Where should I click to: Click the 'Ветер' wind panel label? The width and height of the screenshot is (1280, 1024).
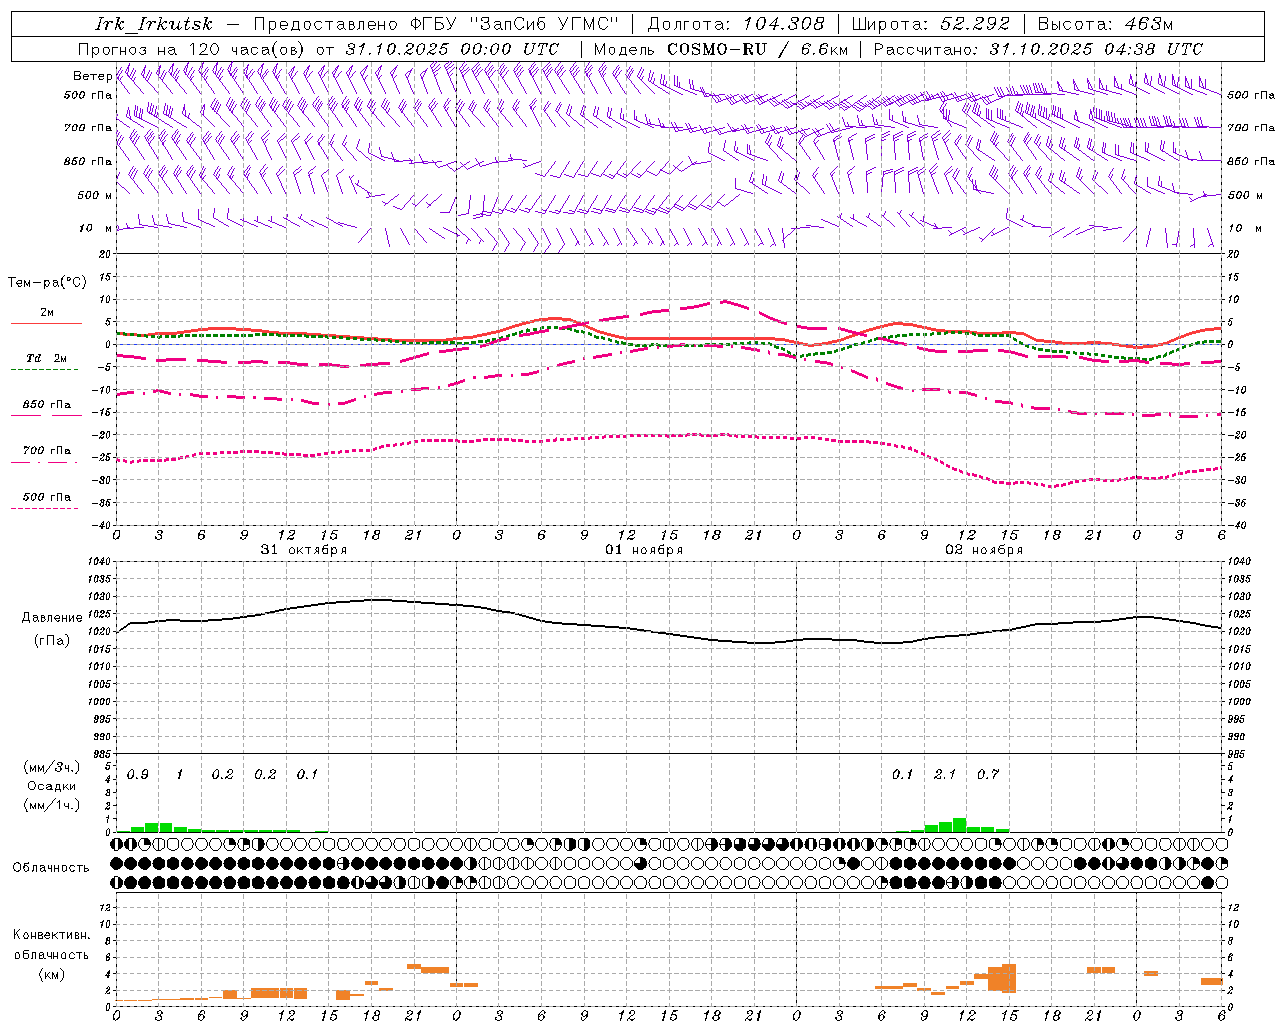click(x=92, y=76)
